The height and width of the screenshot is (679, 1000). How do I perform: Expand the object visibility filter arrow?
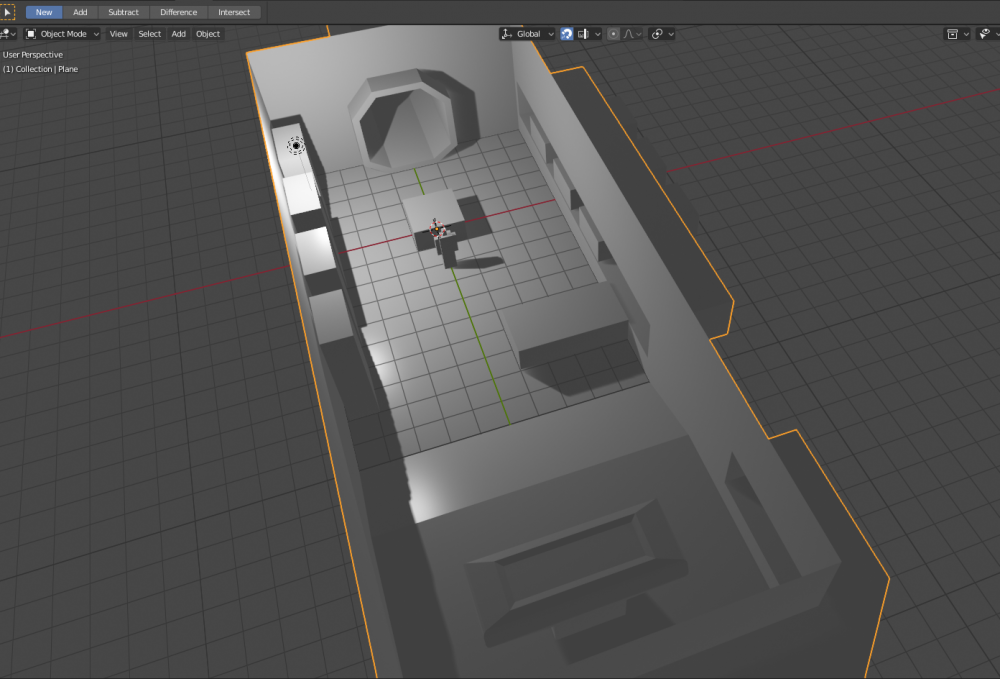(x=967, y=34)
